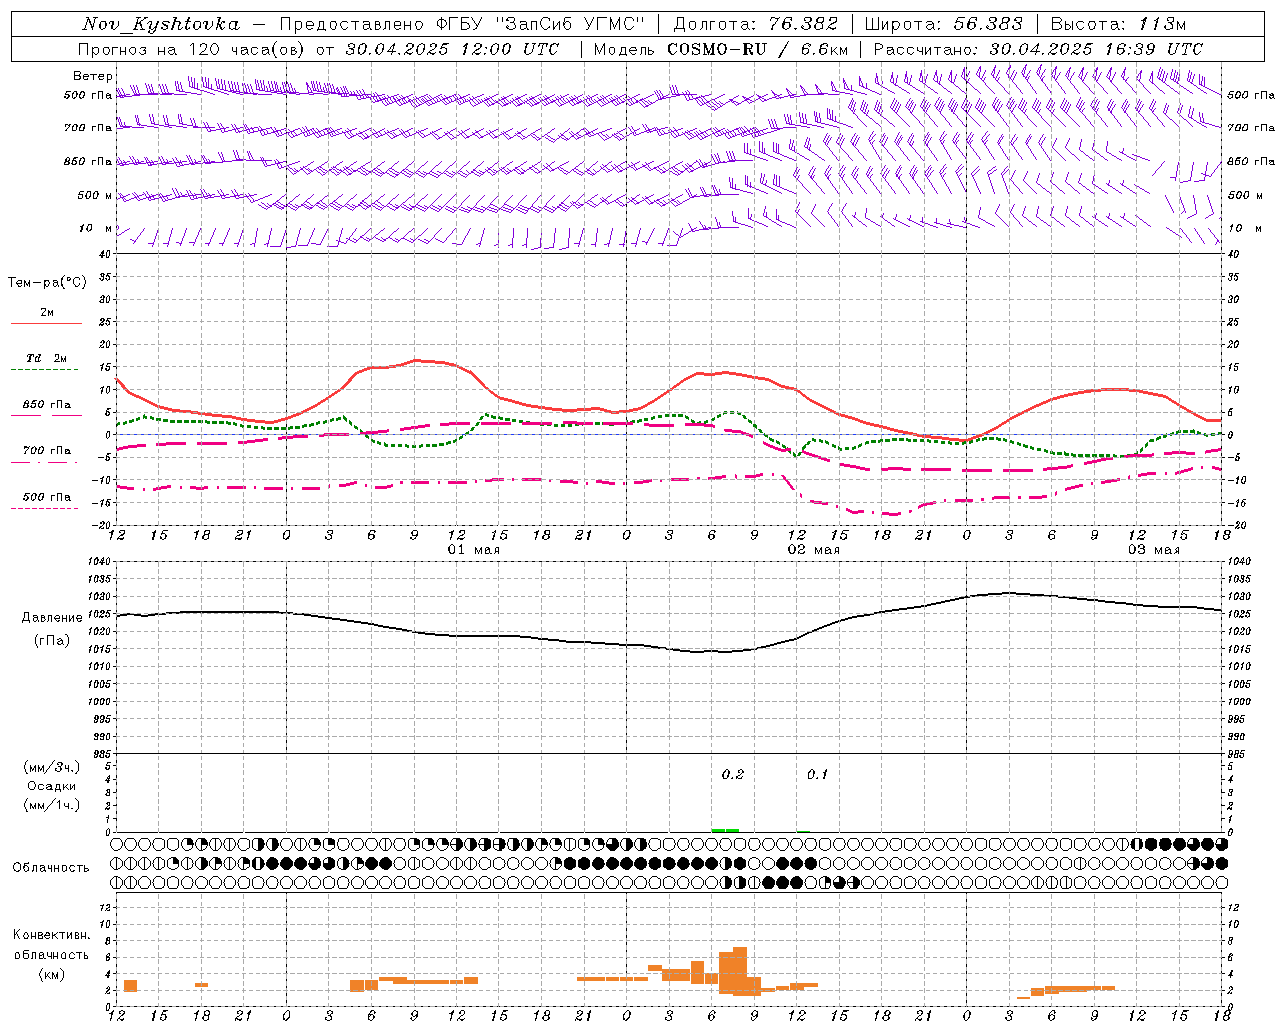Click the model resolution 6.6км
The width and height of the screenshot is (1280, 1024).
[x=824, y=49]
